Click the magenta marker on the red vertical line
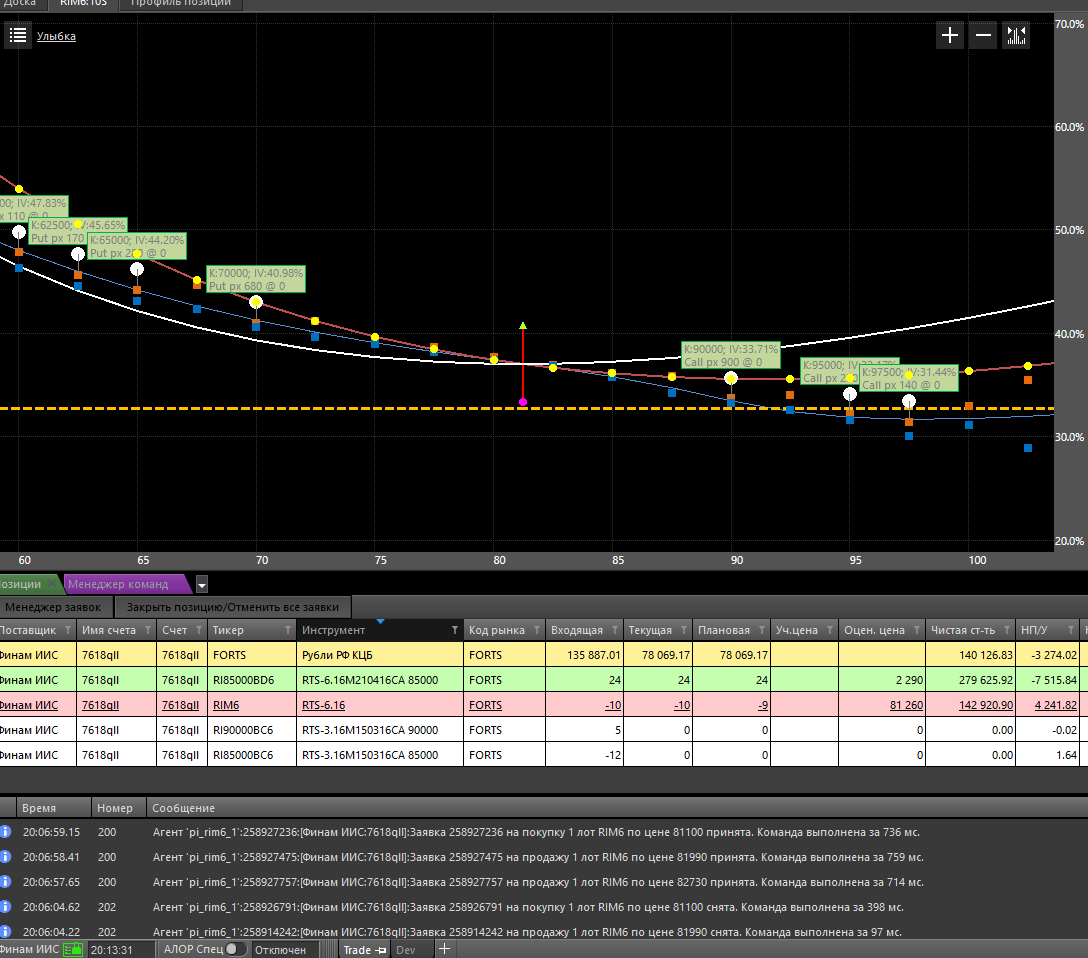Screen dimensions: 1088x958 [523, 402]
